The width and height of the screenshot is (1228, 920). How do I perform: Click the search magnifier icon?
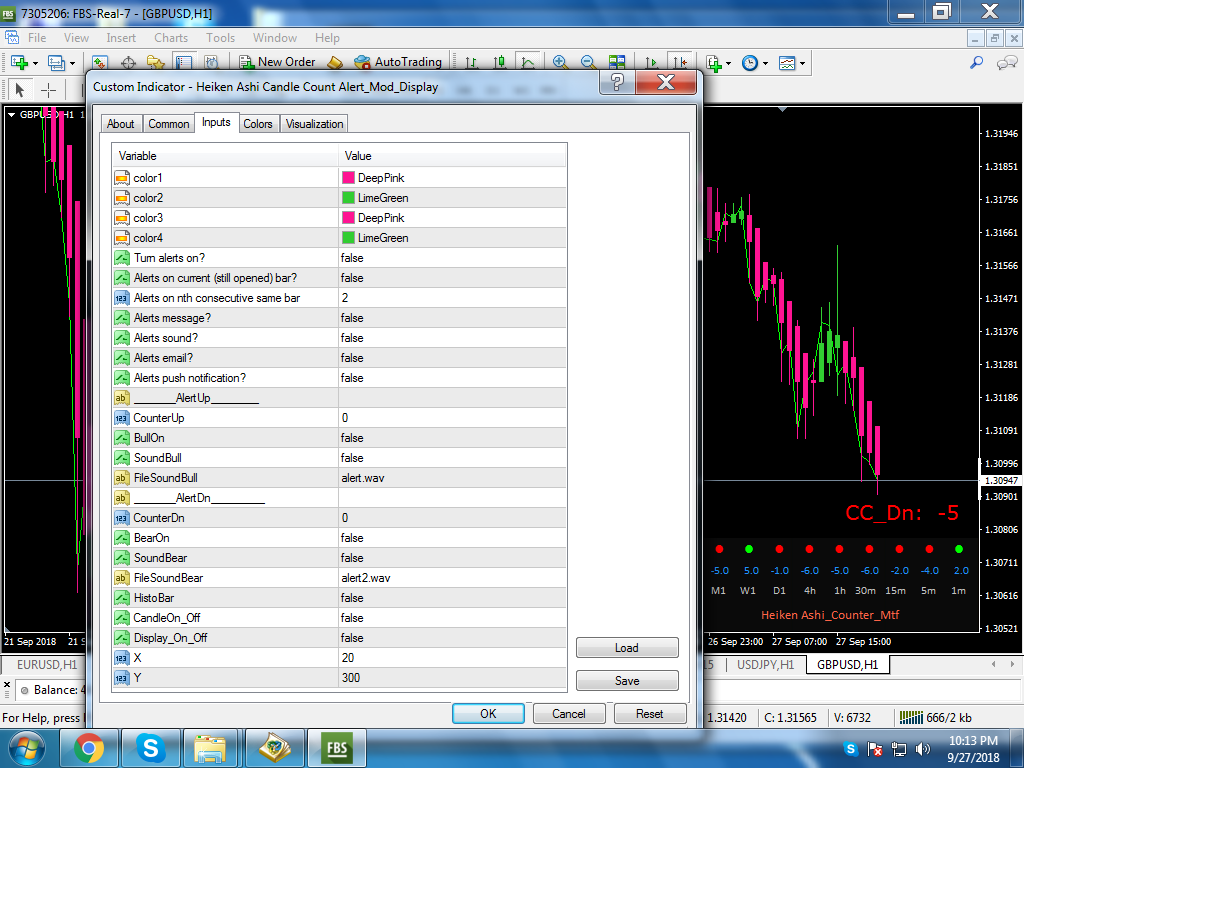977,62
